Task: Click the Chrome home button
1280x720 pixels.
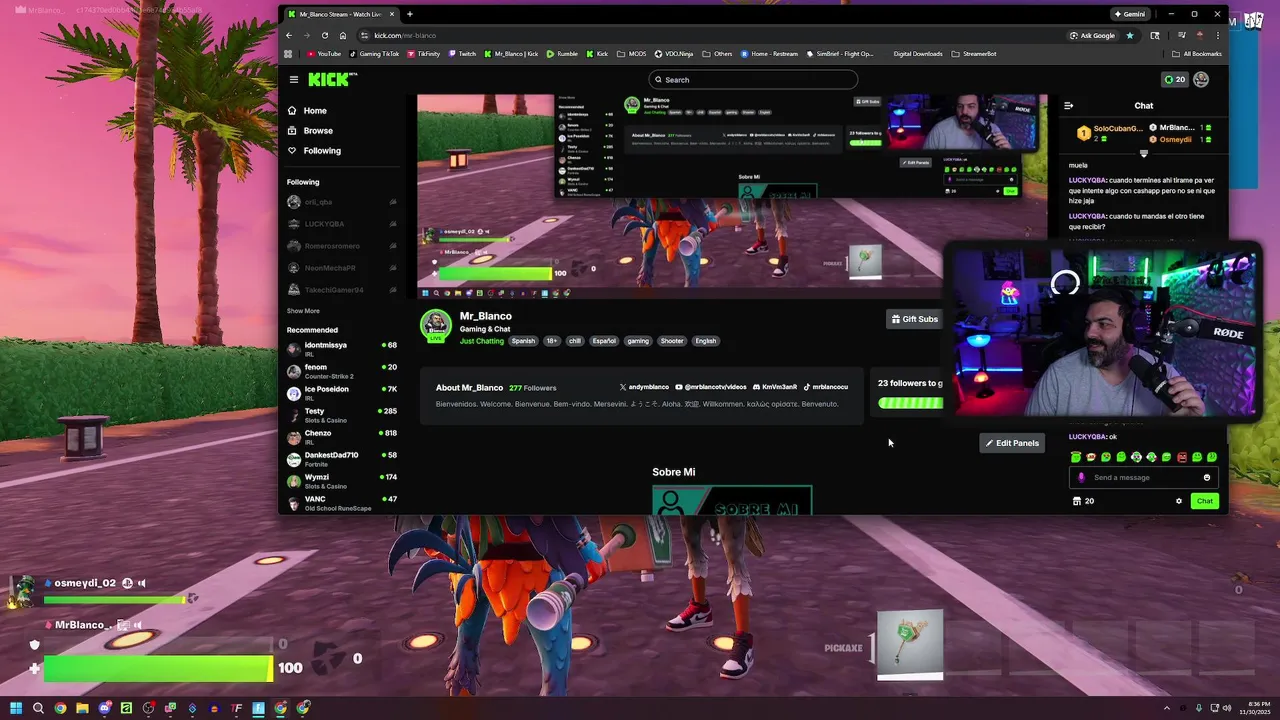Action: 343,35
